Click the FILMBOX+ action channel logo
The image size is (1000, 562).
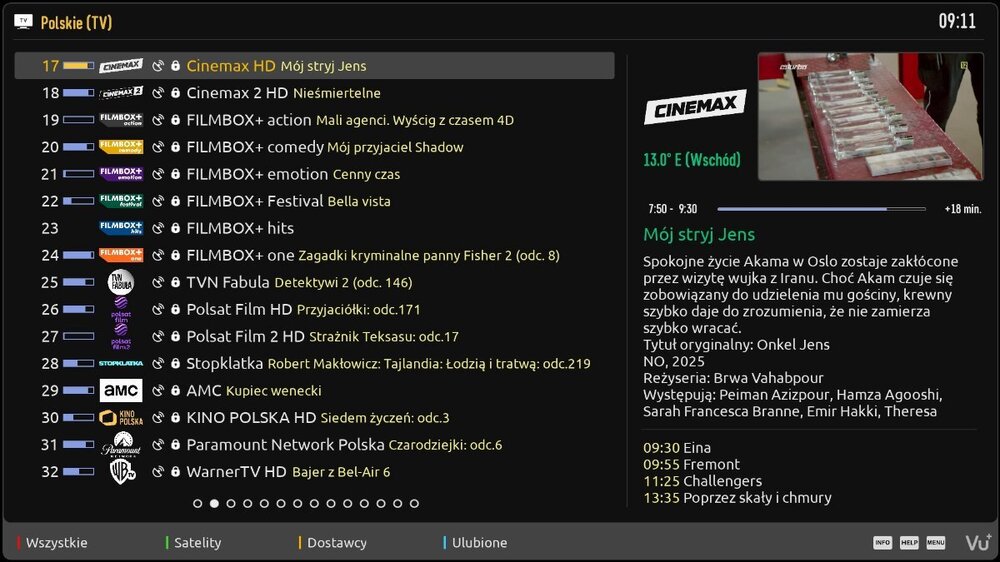click(x=121, y=119)
